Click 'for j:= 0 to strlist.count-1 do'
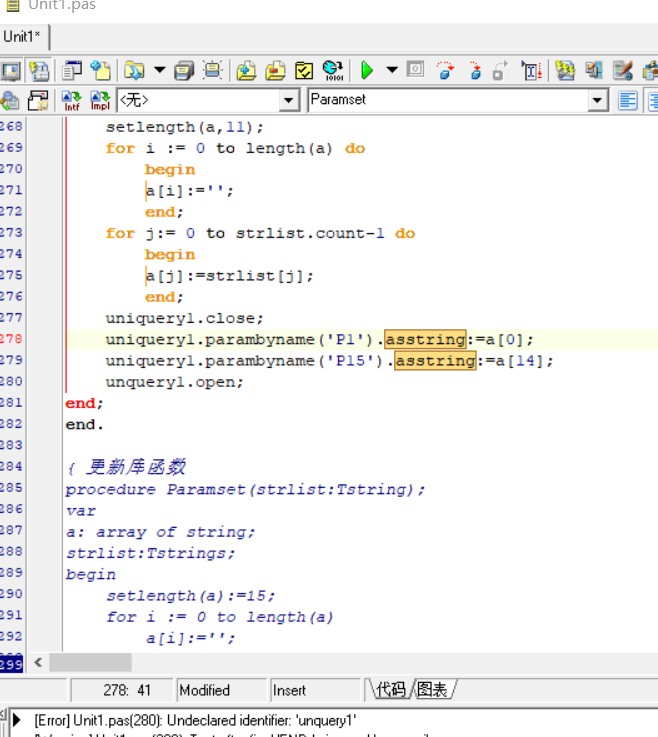 (260, 233)
